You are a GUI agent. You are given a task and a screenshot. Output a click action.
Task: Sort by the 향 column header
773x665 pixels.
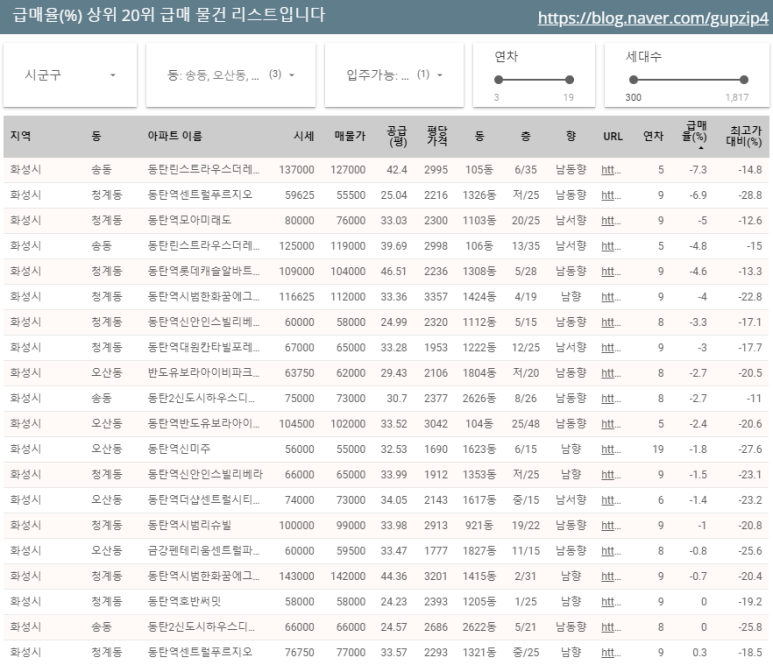click(x=571, y=136)
